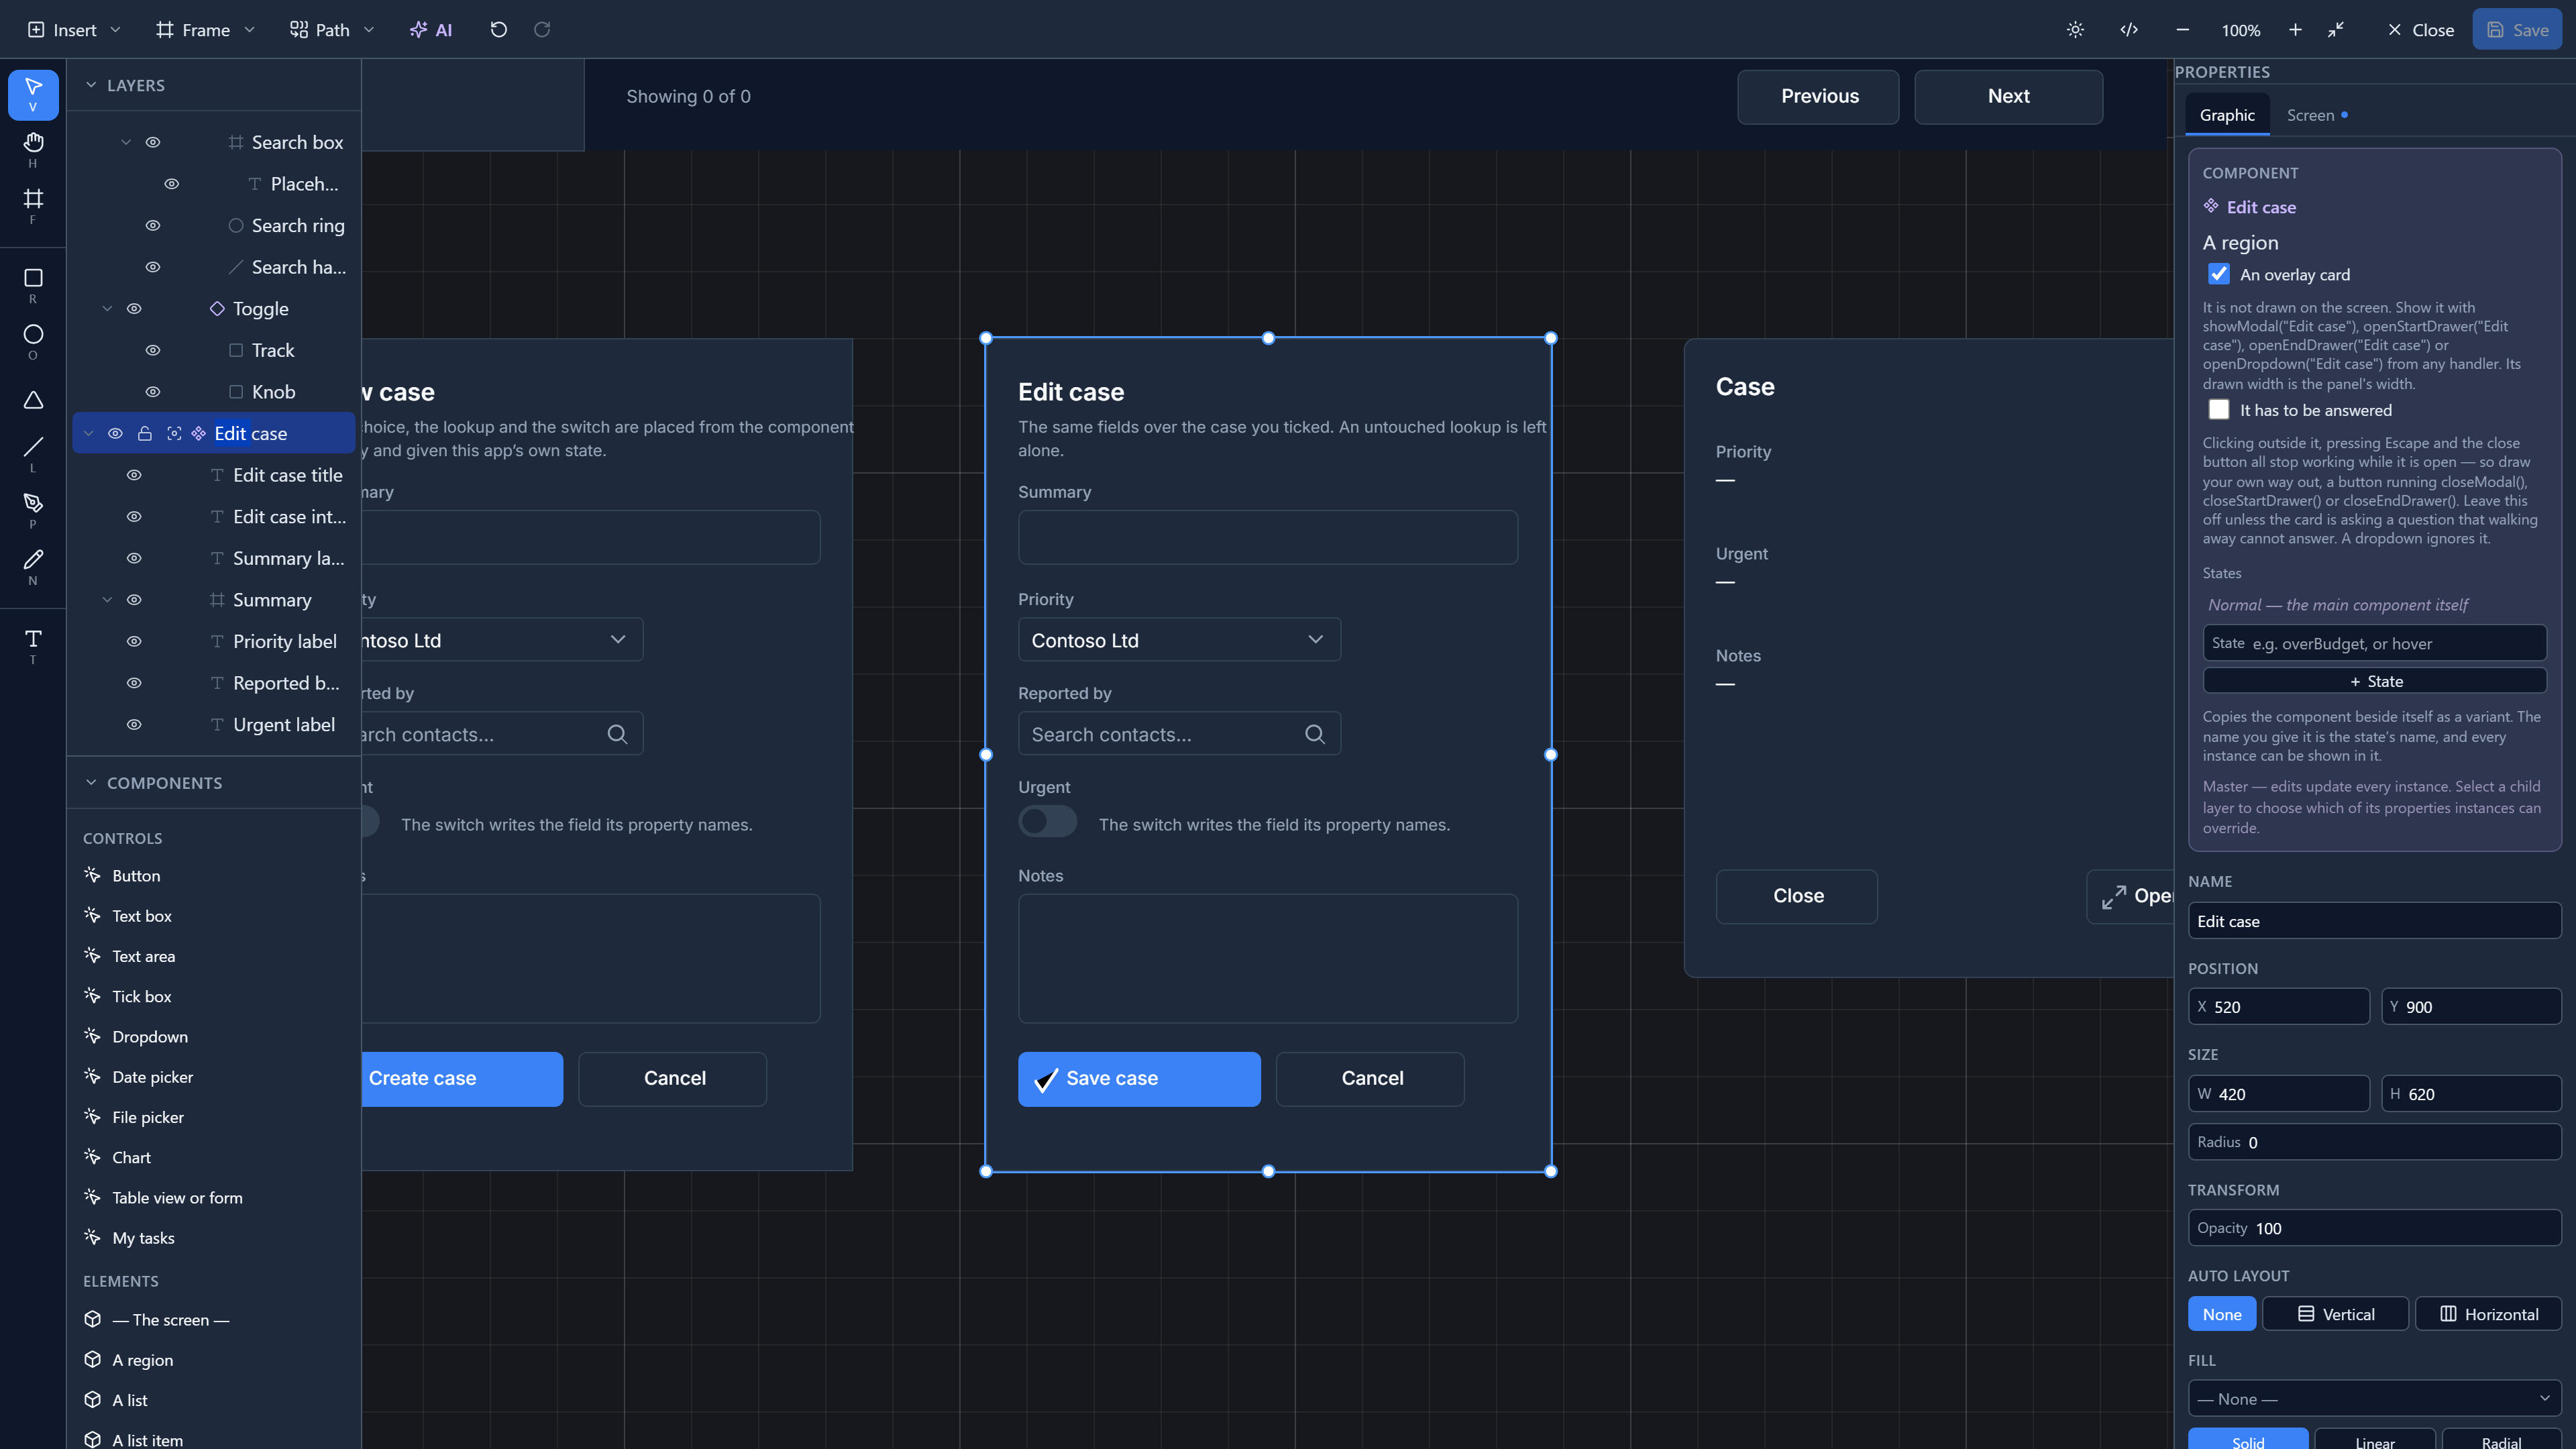Open the Insert dropdown menu
The image size is (2576, 1449).
tap(74, 30)
